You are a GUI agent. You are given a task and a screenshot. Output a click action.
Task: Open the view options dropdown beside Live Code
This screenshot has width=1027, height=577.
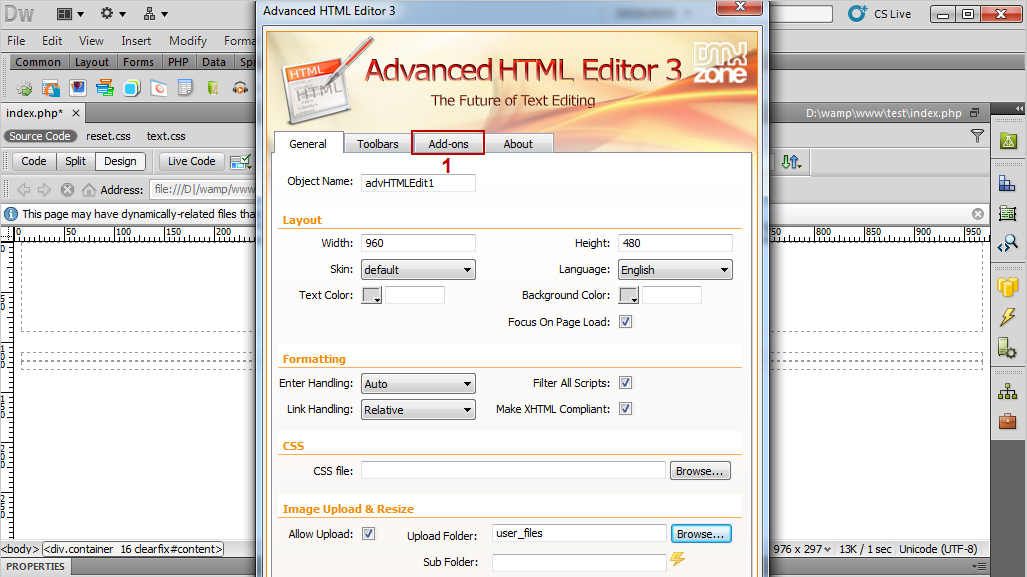[x=240, y=161]
